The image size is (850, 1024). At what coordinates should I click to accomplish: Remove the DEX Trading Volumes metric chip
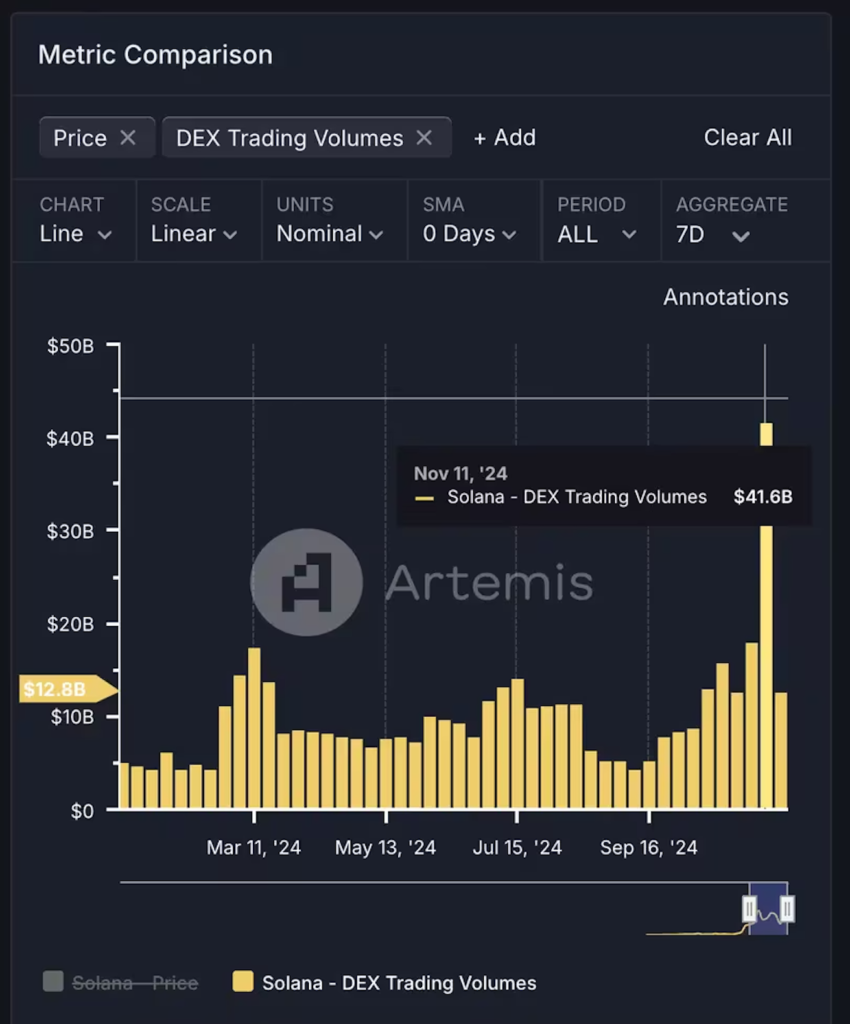click(x=424, y=138)
